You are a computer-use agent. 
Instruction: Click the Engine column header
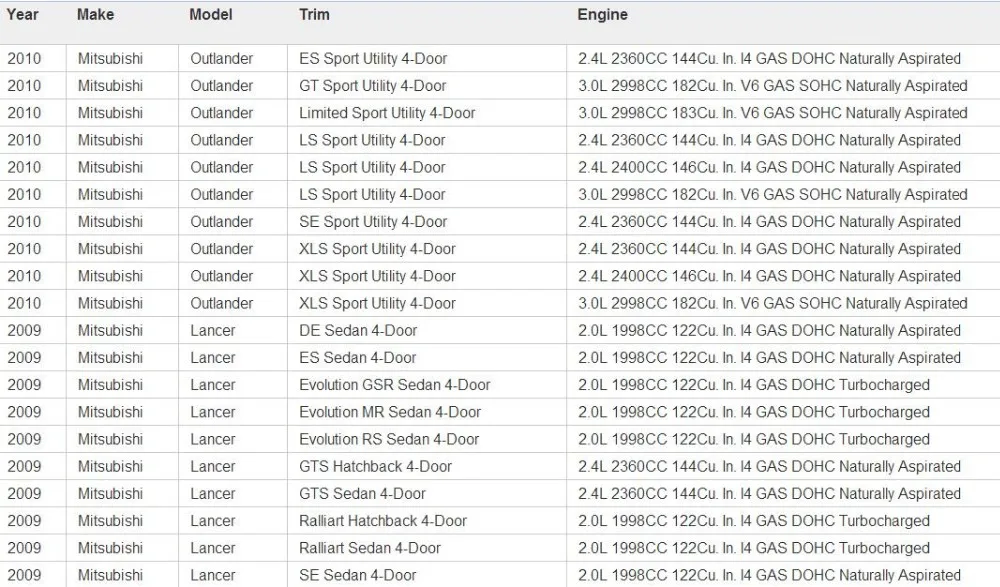603,15
